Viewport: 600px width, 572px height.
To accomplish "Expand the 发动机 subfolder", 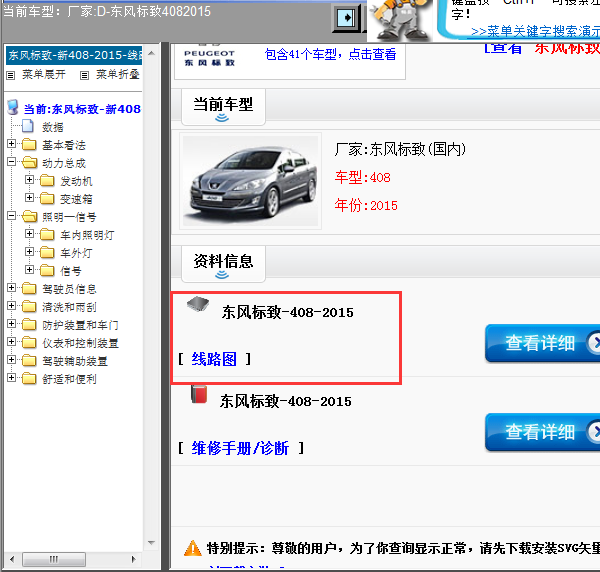I will tap(29, 179).
